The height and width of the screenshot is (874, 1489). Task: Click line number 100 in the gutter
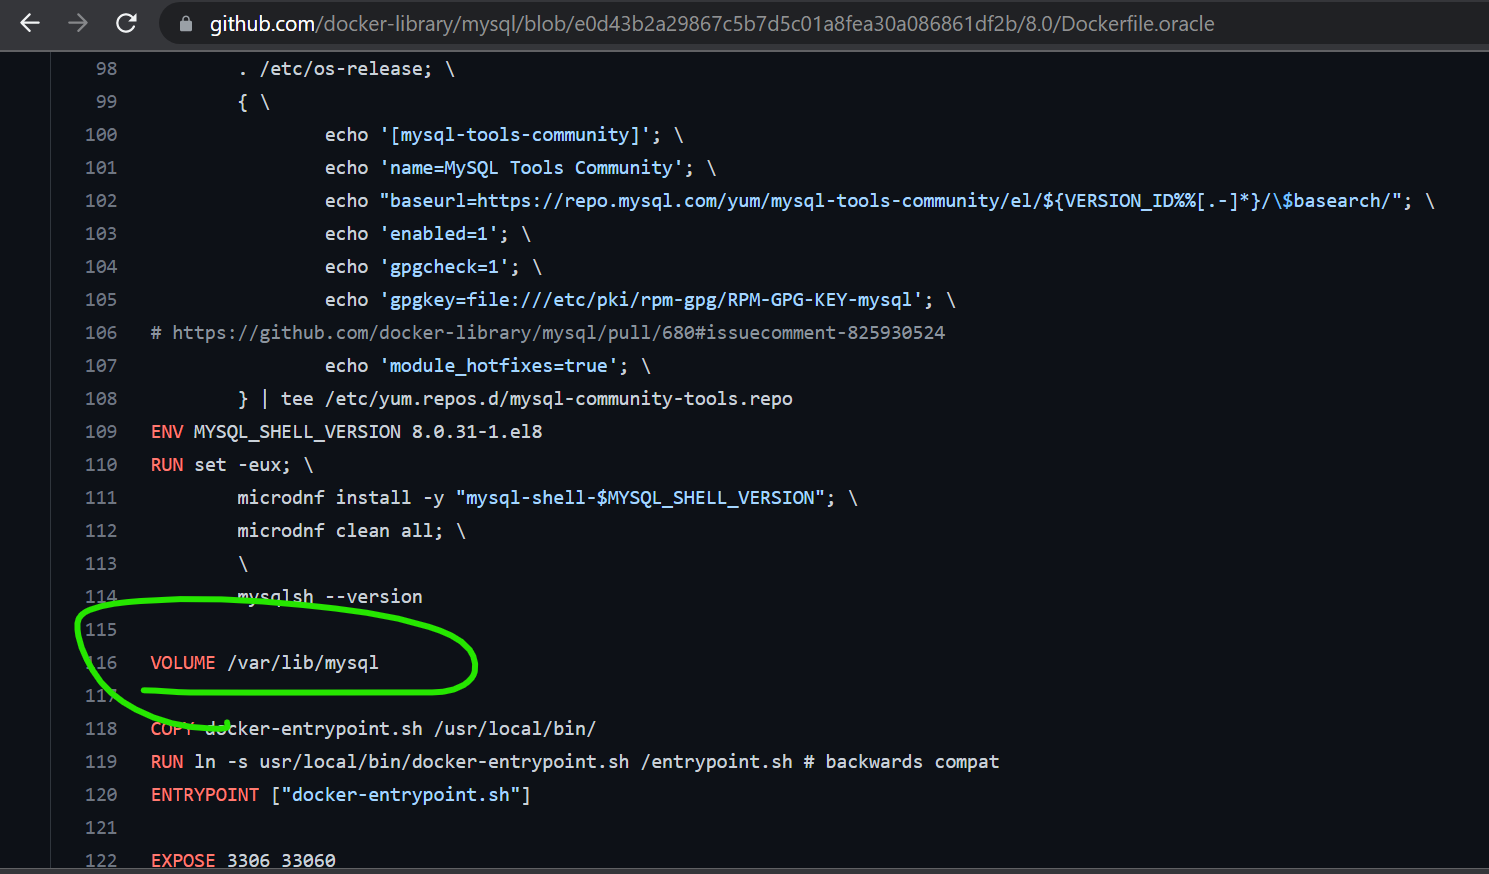coord(101,135)
